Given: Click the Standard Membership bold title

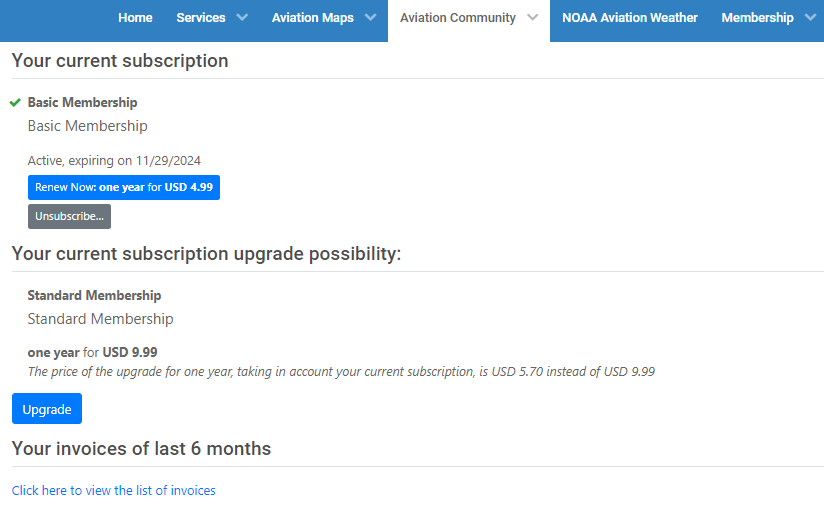Looking at the screenshot, I should pos(95,295).
